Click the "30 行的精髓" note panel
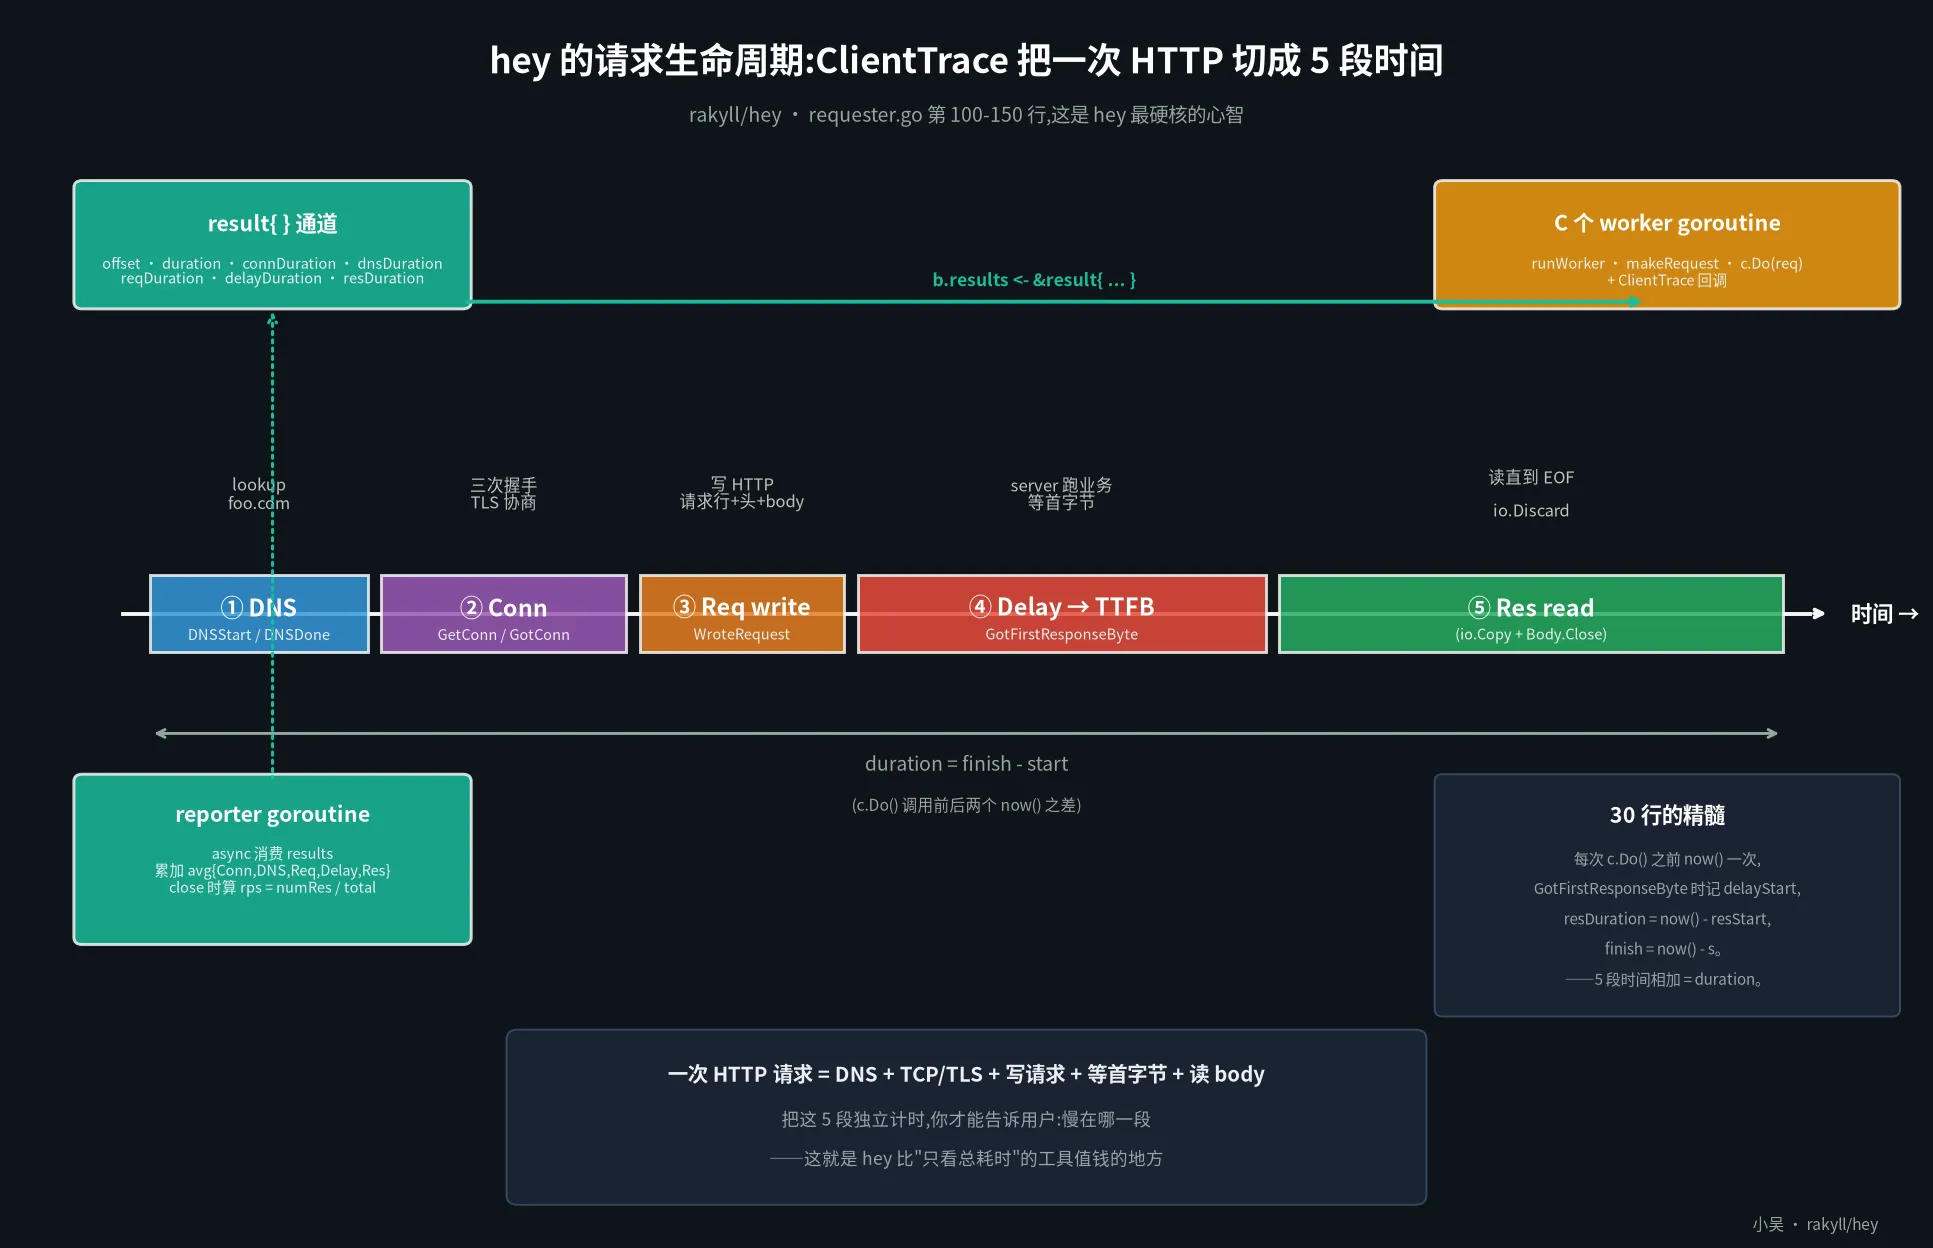 click(1667, 895)
